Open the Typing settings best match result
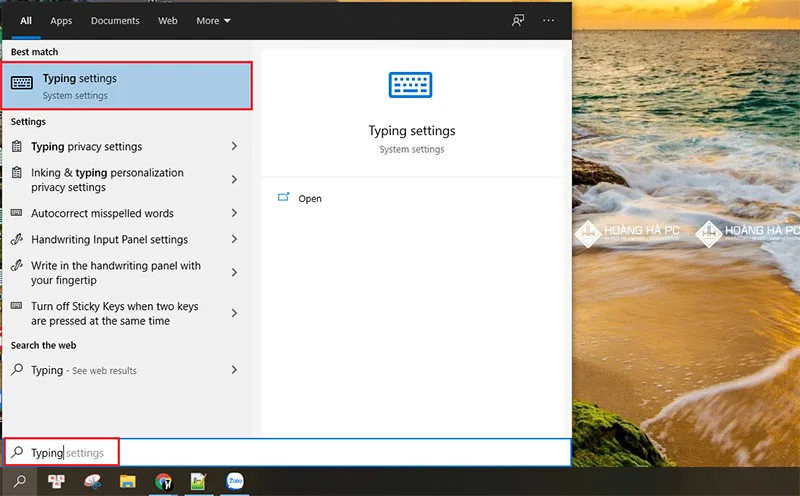This screenshot has width=800, height=496. point(127,86)
